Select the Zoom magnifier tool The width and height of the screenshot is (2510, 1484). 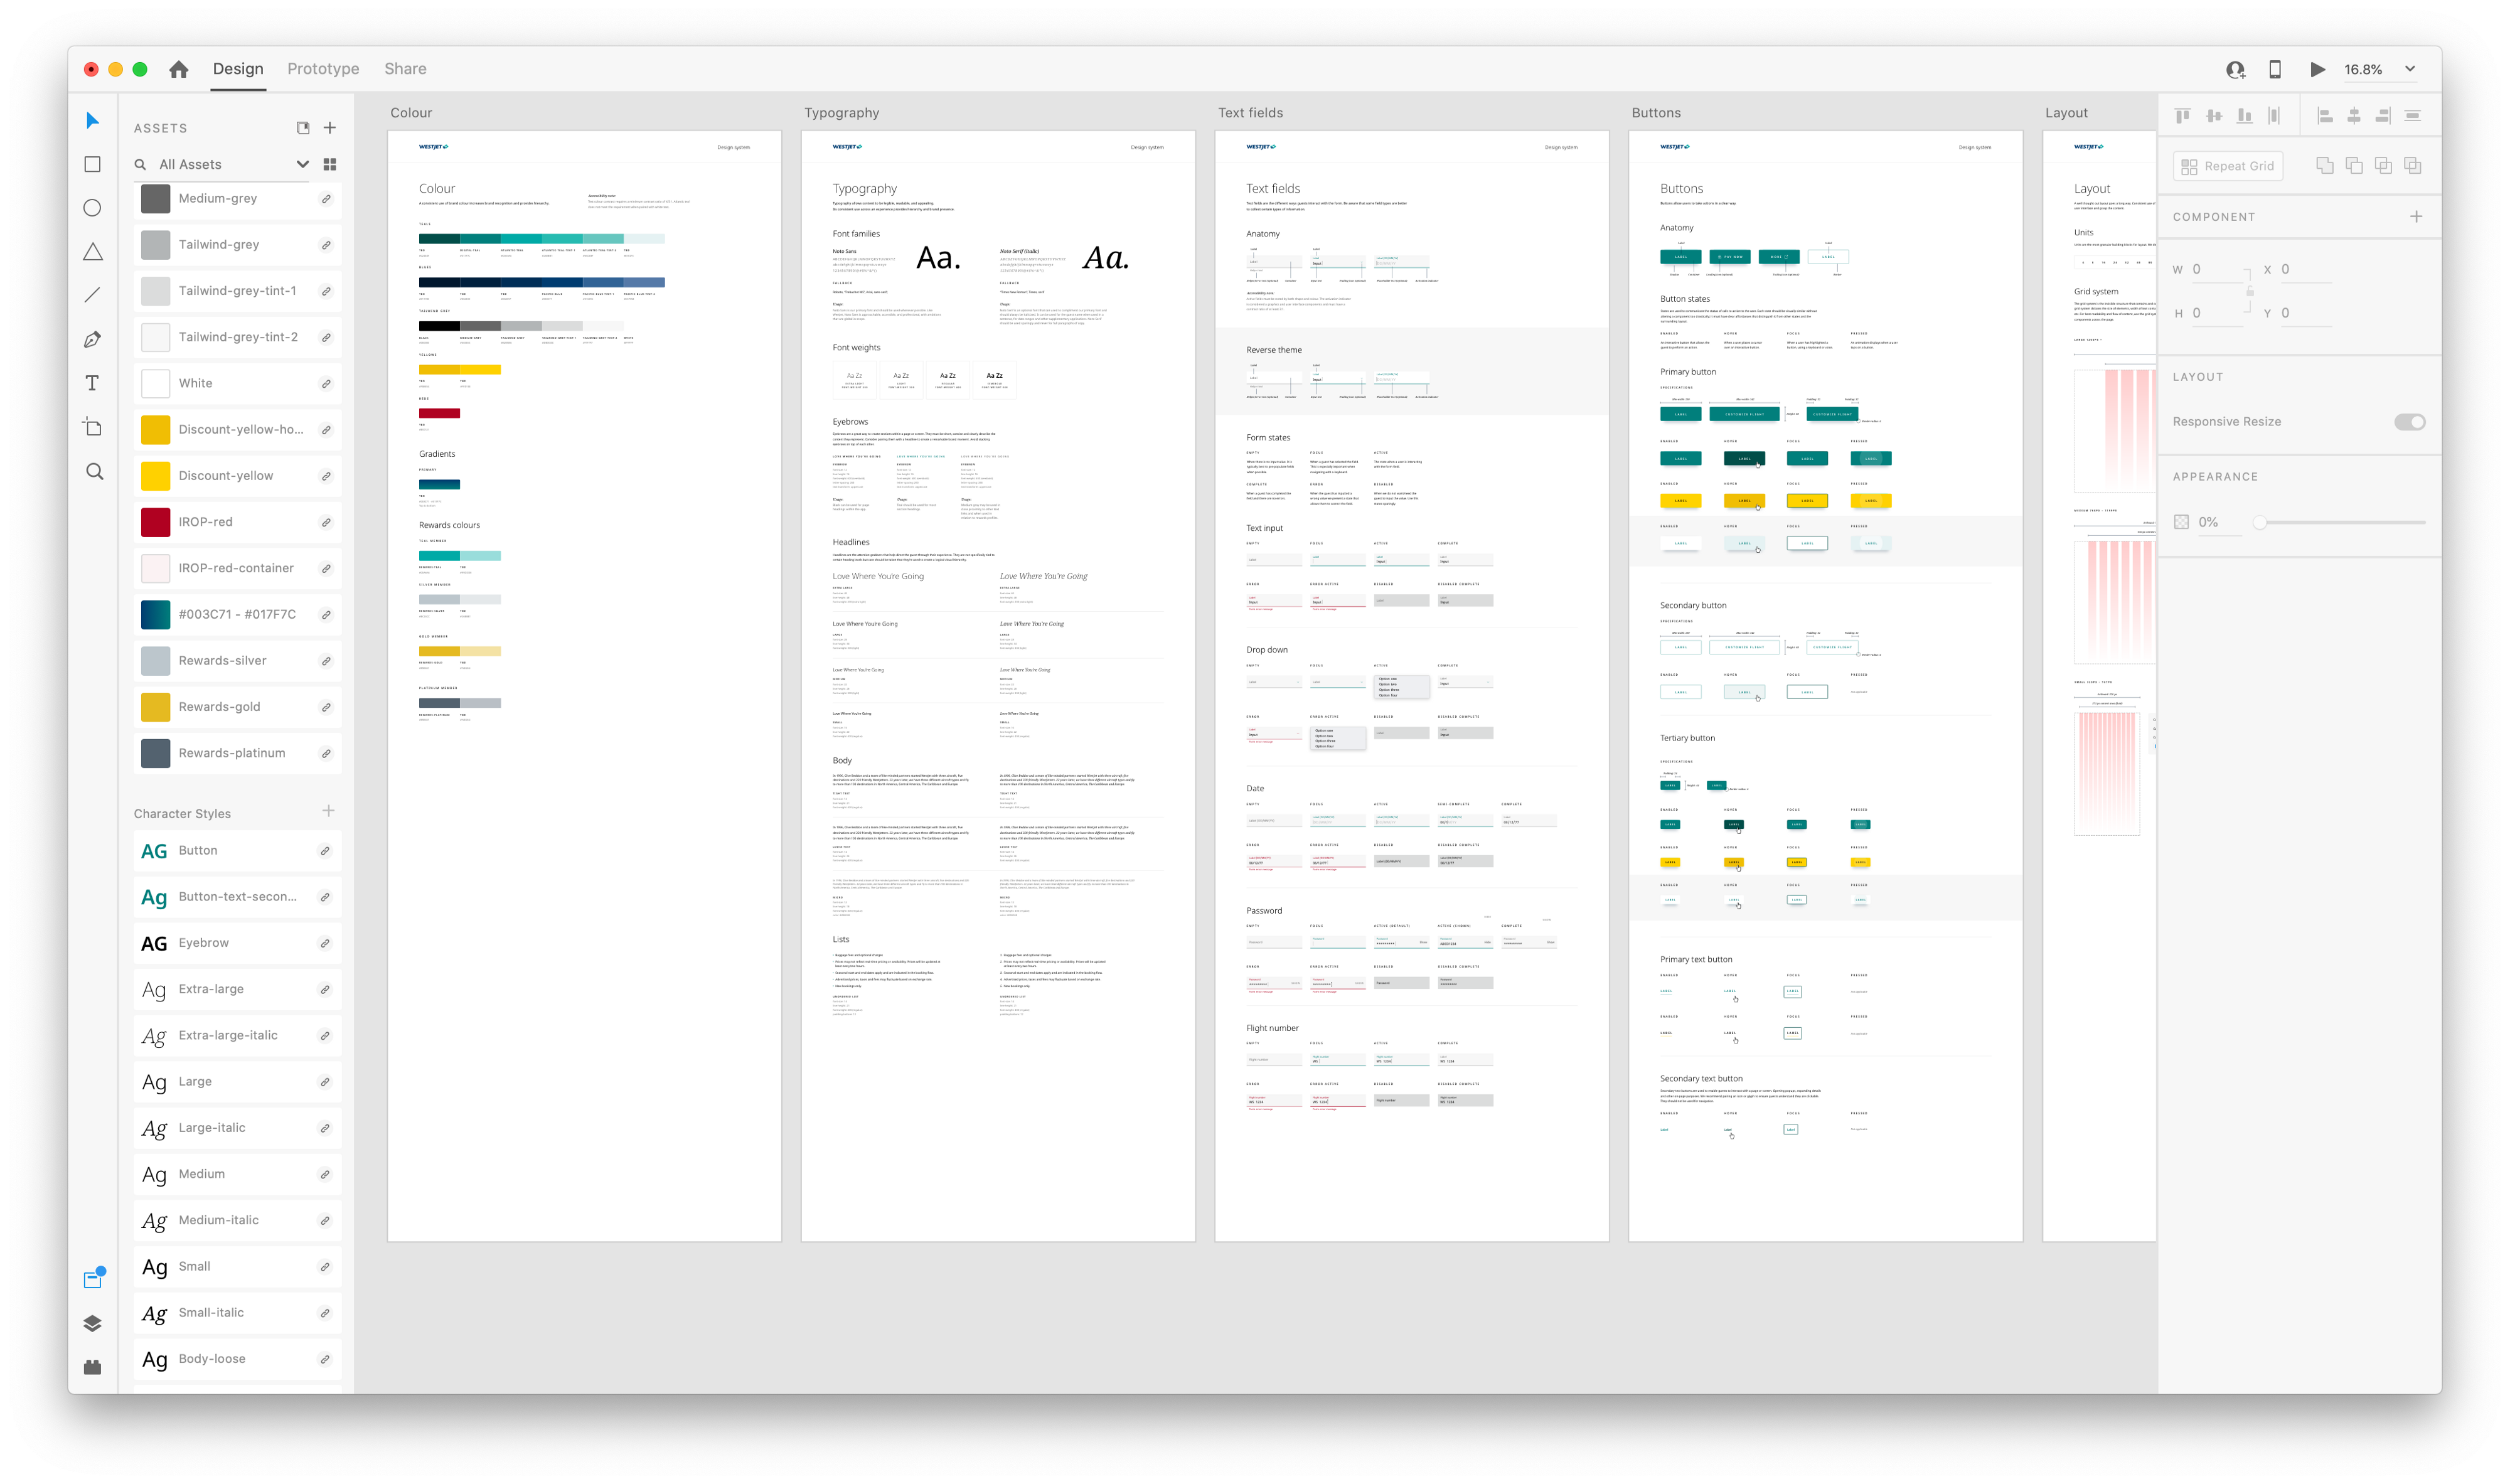click(x=94, y=471)
